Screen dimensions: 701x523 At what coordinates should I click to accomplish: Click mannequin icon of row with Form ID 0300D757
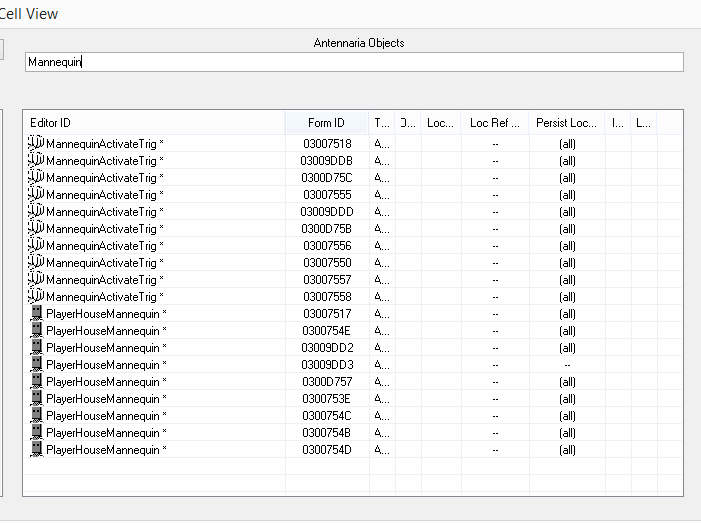point(37,381)
